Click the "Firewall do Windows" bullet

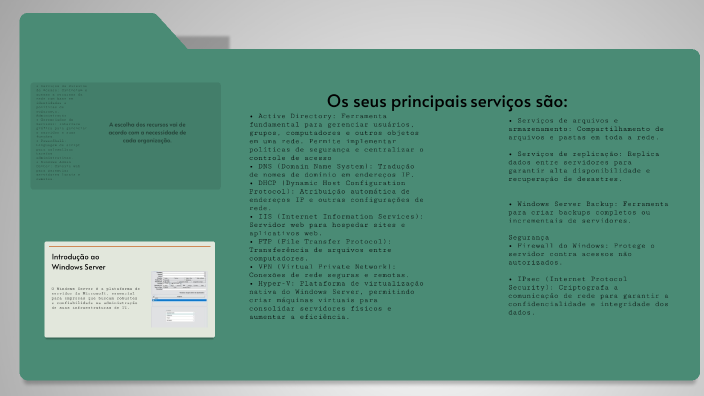581,254
